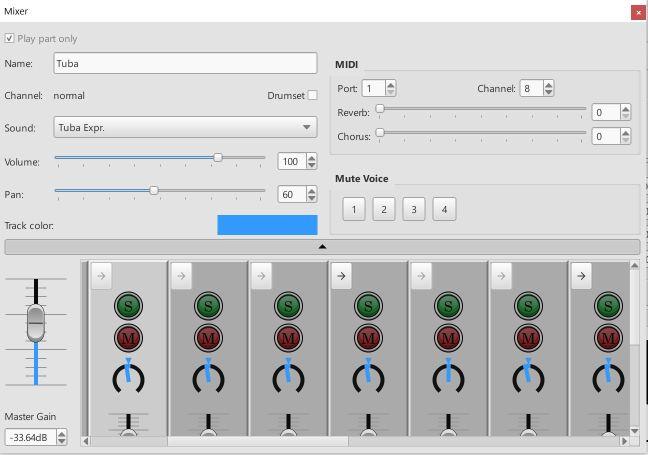The height and width of the screenshot is (455, 648).
Task: Mute the fourth channel strip
Action: 368,338
